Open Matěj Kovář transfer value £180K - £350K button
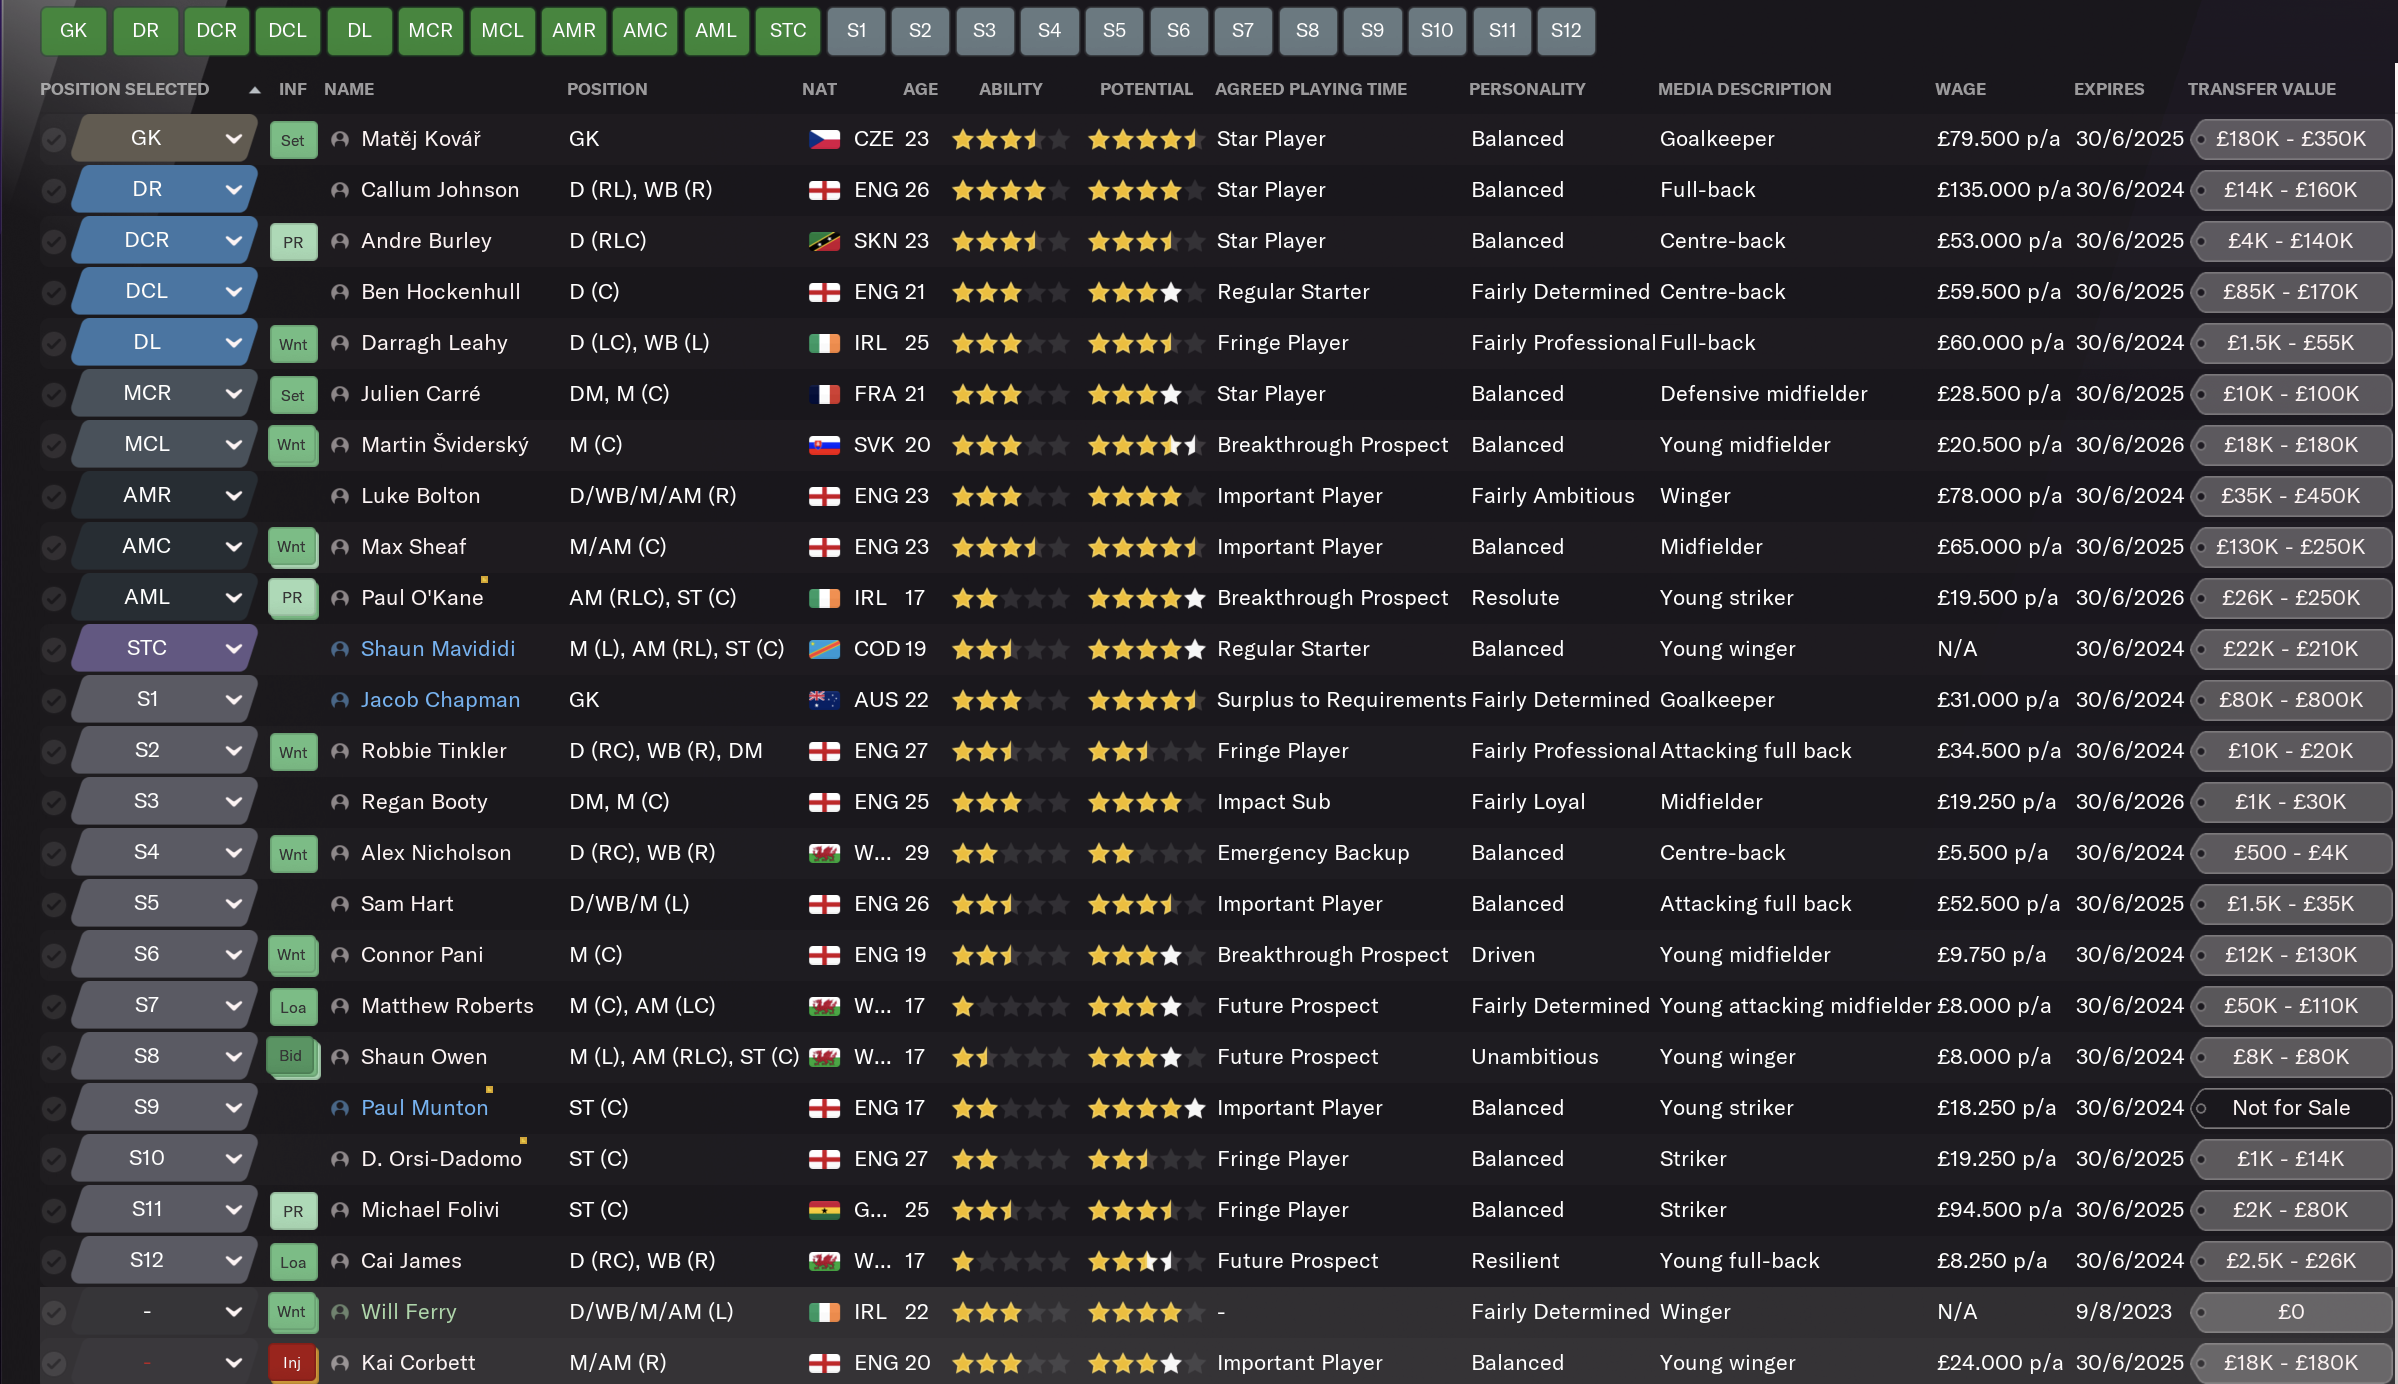2398x1384 pixels. click(2291, 139)
